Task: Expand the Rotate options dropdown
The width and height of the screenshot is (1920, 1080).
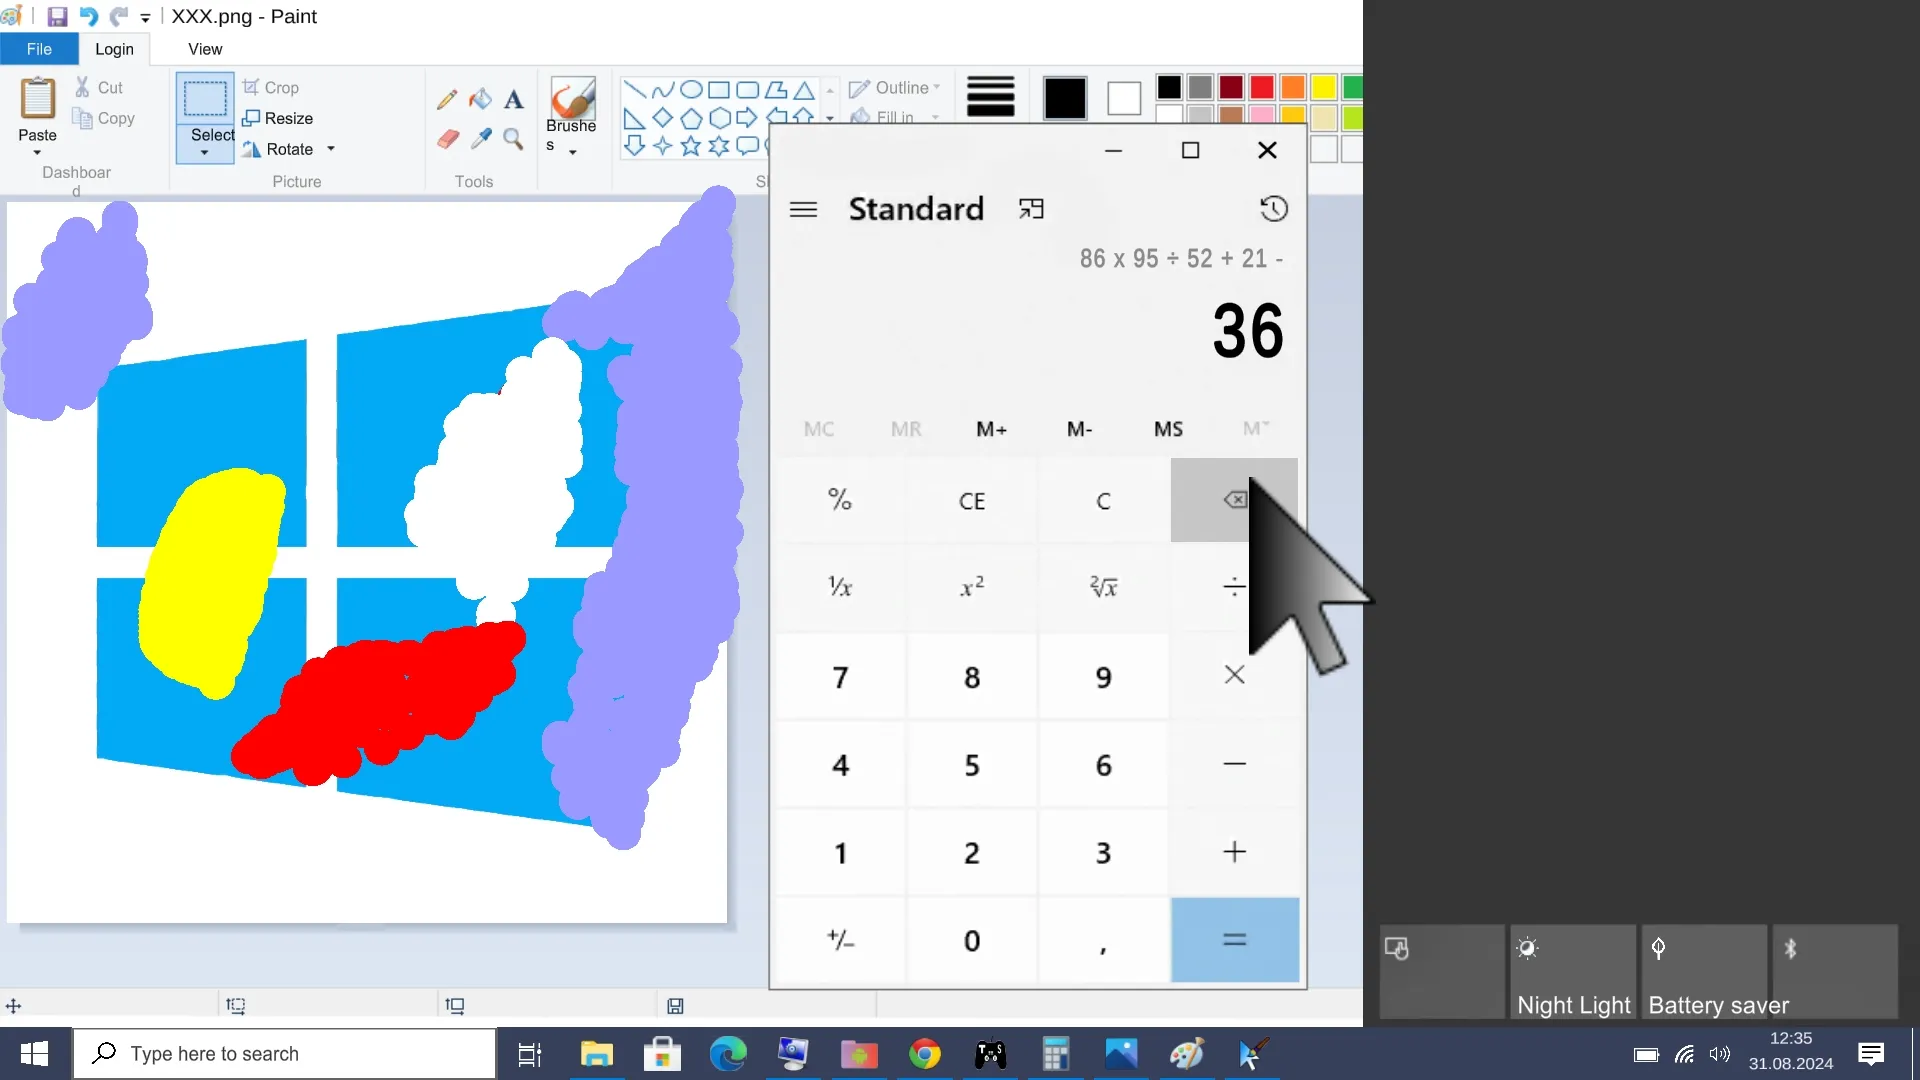Action: tap(332, 149)
